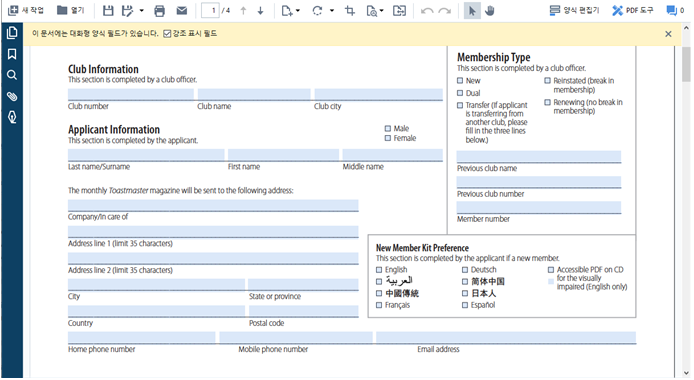
Task: Click the scrollbar down arrow
Action: pyautogui.click(x=686, y=373)
